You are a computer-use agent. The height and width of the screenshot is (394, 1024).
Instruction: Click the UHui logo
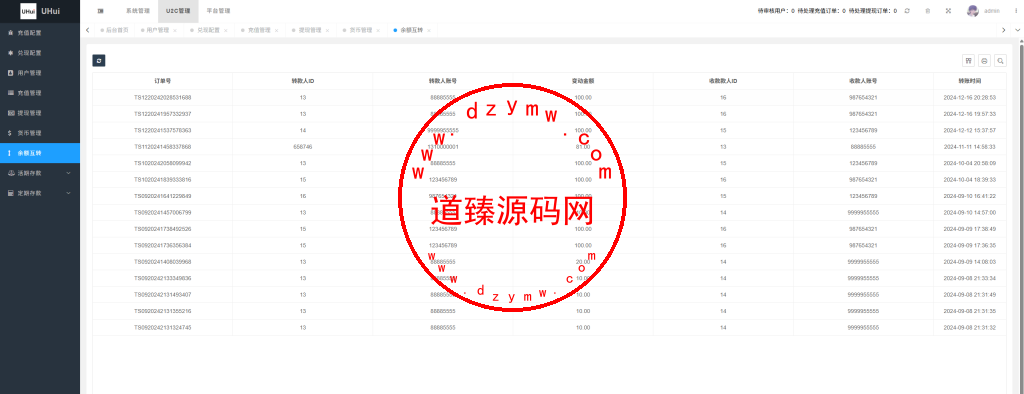click(28, 11)
